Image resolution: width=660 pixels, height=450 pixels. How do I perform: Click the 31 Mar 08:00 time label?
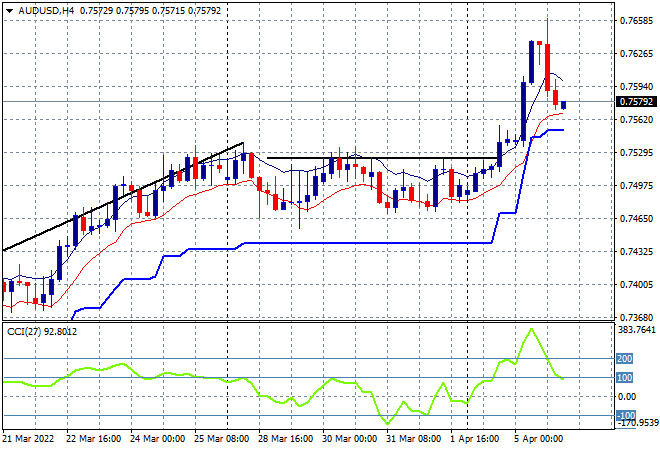pyautogui.click(x=413, y=439)
